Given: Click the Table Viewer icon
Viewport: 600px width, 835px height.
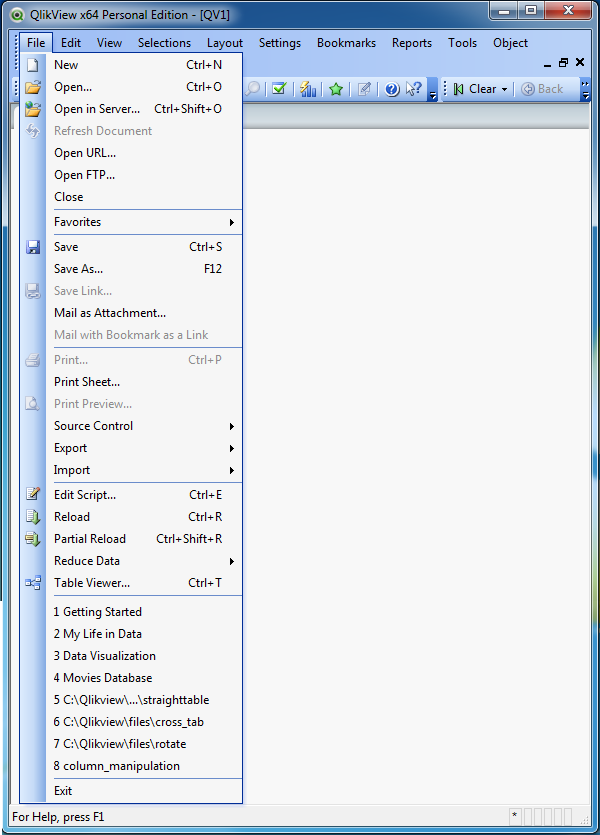Looking at the screenshot, I should [x=33, y=583].
